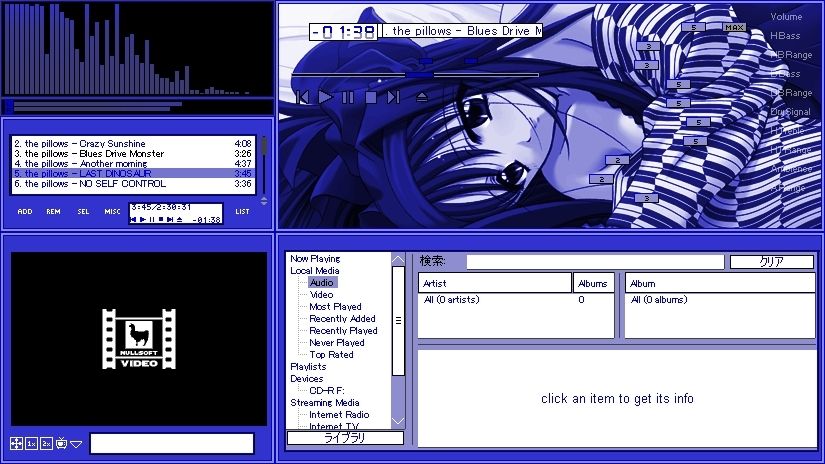Set video size with the 2x button
Screen dimensions: 825x464
(46, 443)
